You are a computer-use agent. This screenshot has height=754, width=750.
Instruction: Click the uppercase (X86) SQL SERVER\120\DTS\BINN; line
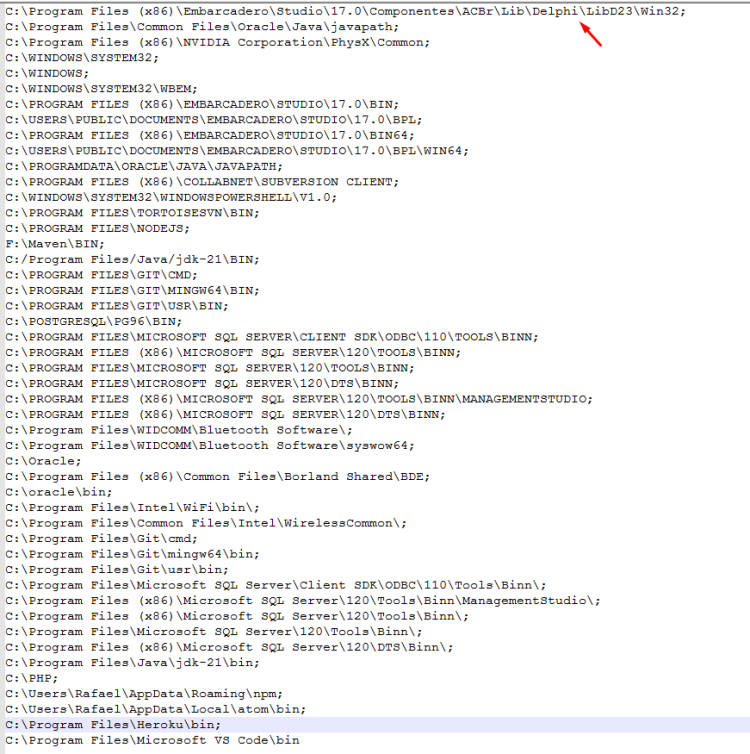[x=225, y=415]
